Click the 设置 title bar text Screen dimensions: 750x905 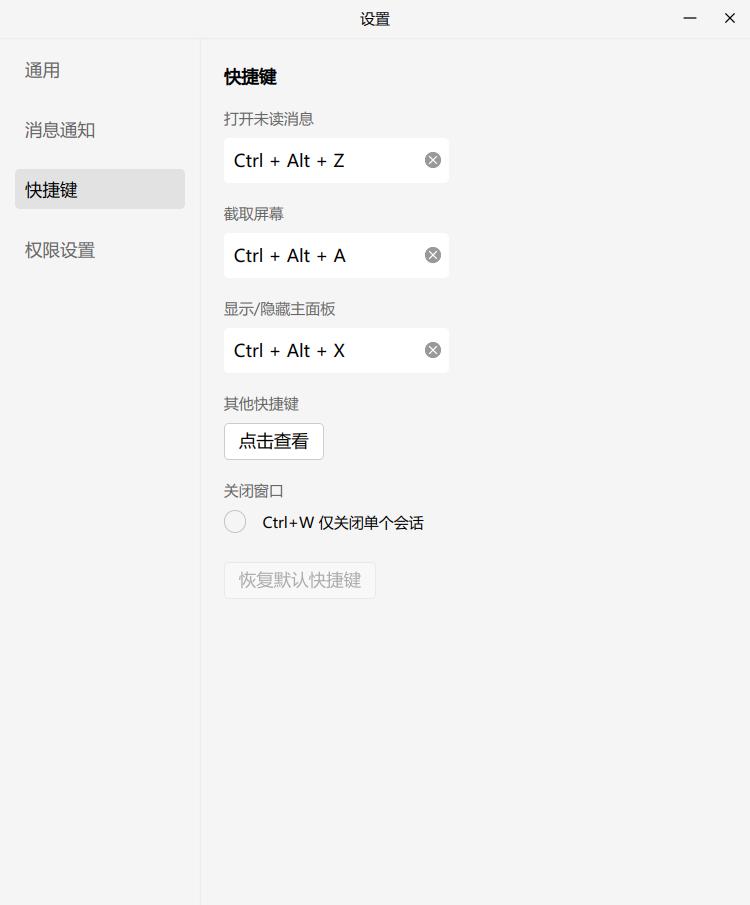click(x=374, y=18)
